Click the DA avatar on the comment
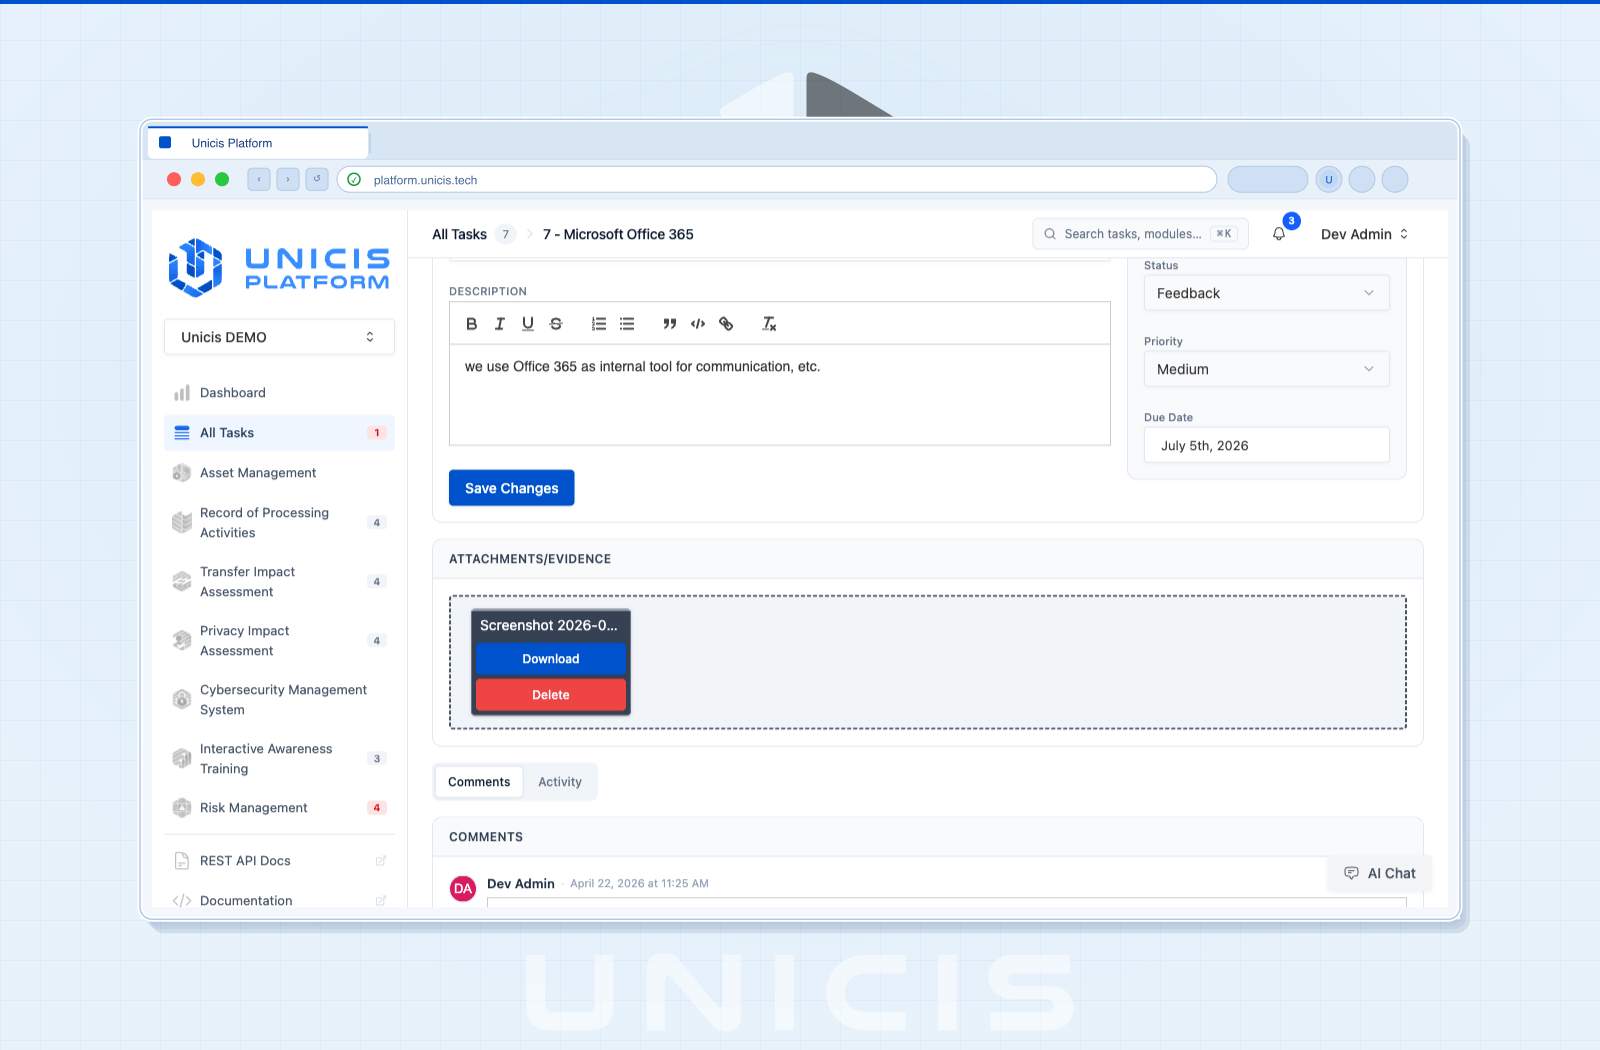 [x=463, y=888]
